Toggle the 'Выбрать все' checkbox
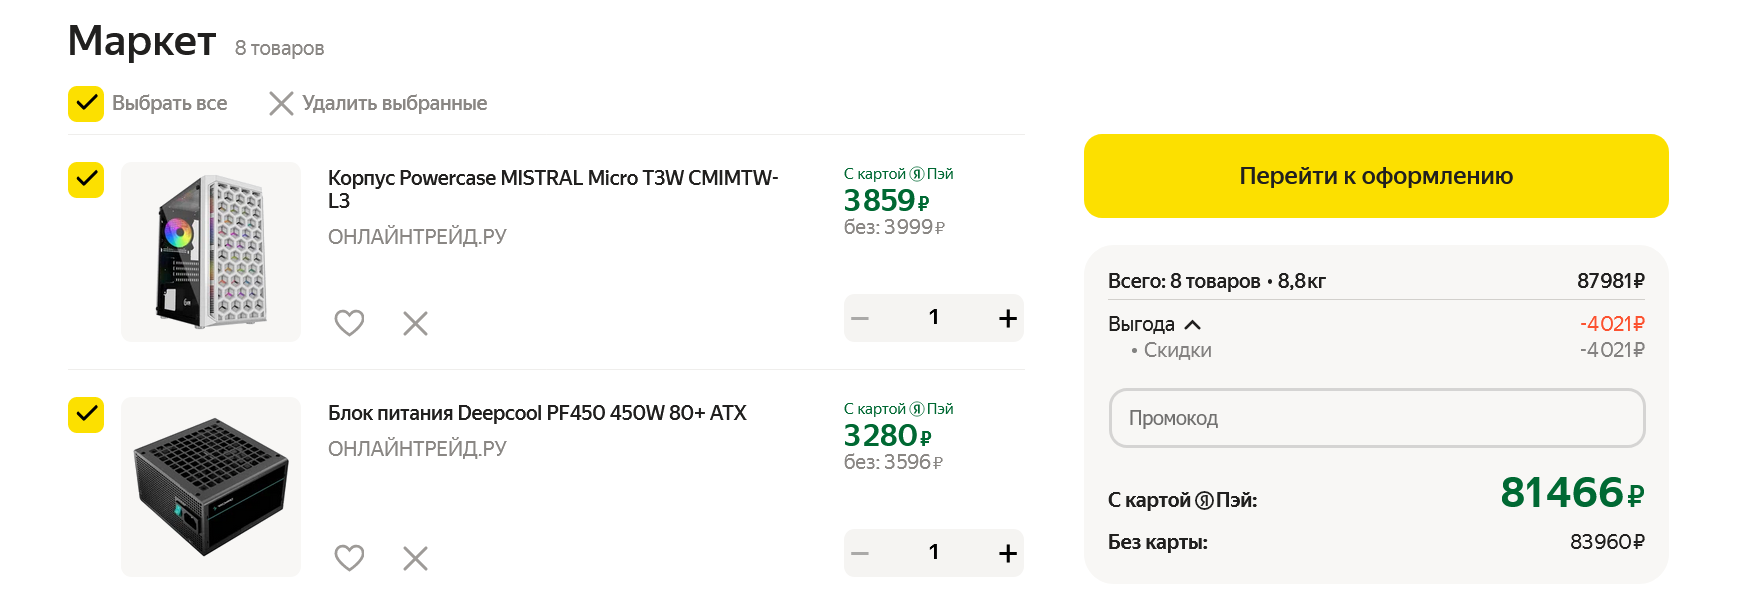The image size is (1755, 604). pos(86,103)
